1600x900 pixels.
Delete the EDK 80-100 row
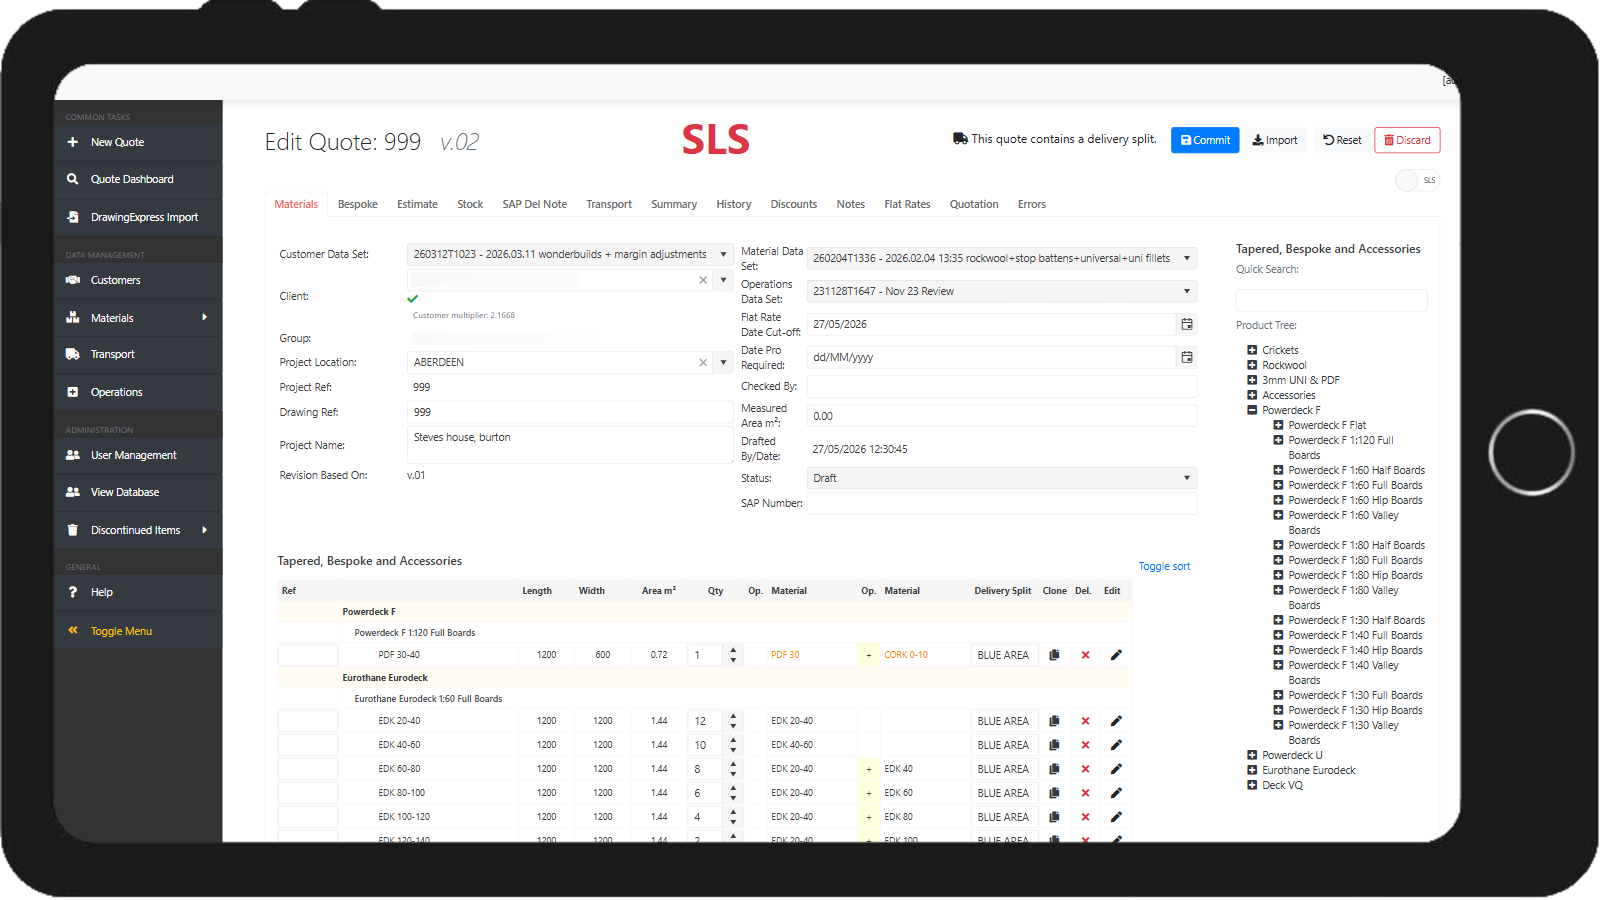[1085, 793]
